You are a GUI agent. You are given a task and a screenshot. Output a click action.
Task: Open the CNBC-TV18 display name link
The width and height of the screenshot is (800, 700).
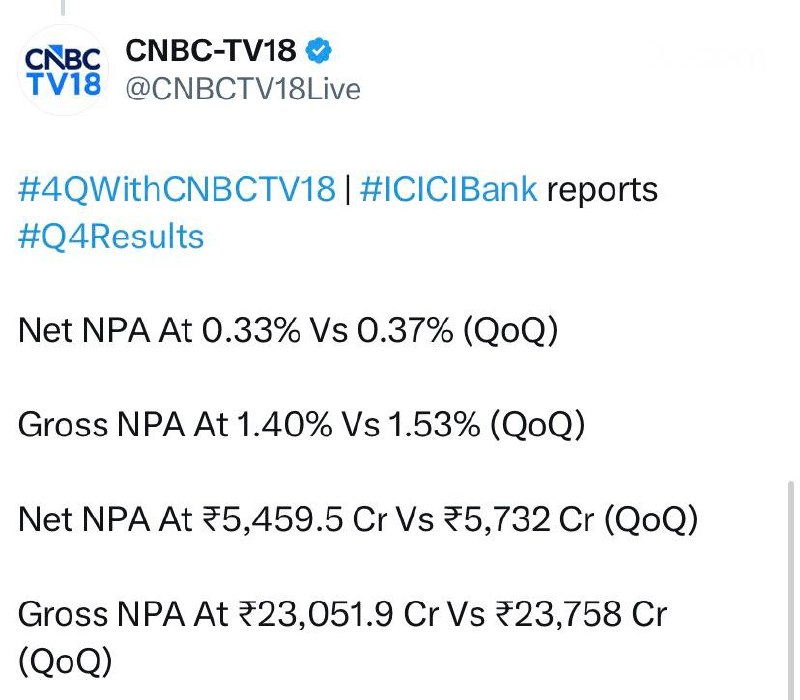[x=212, y=50]
